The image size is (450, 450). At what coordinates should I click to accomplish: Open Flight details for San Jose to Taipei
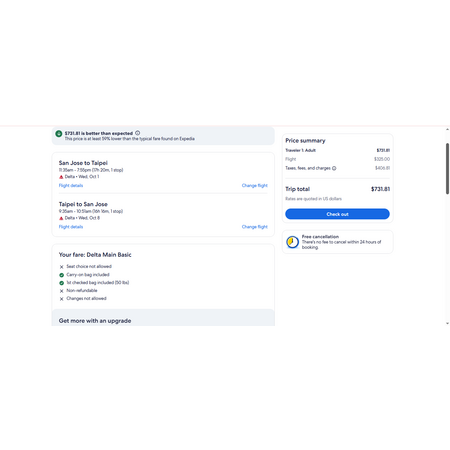71,186
